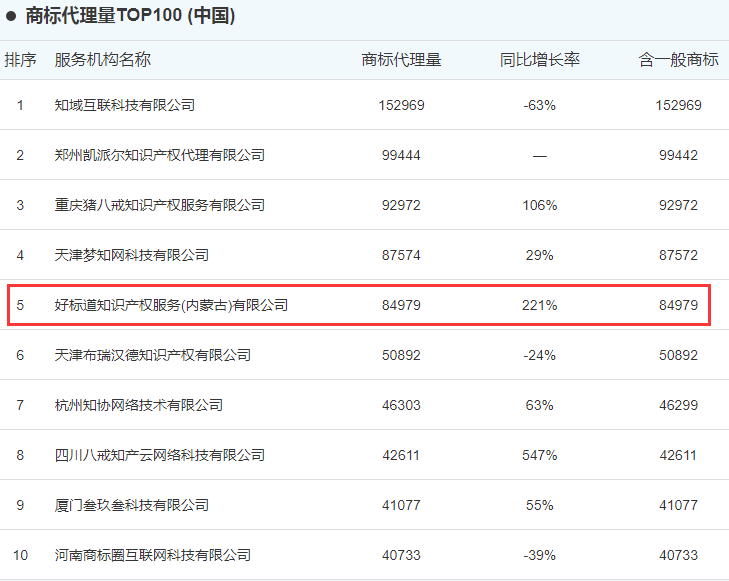Click the bullet icon before the table title
729x581 pixels.
[x=11, y=17]
